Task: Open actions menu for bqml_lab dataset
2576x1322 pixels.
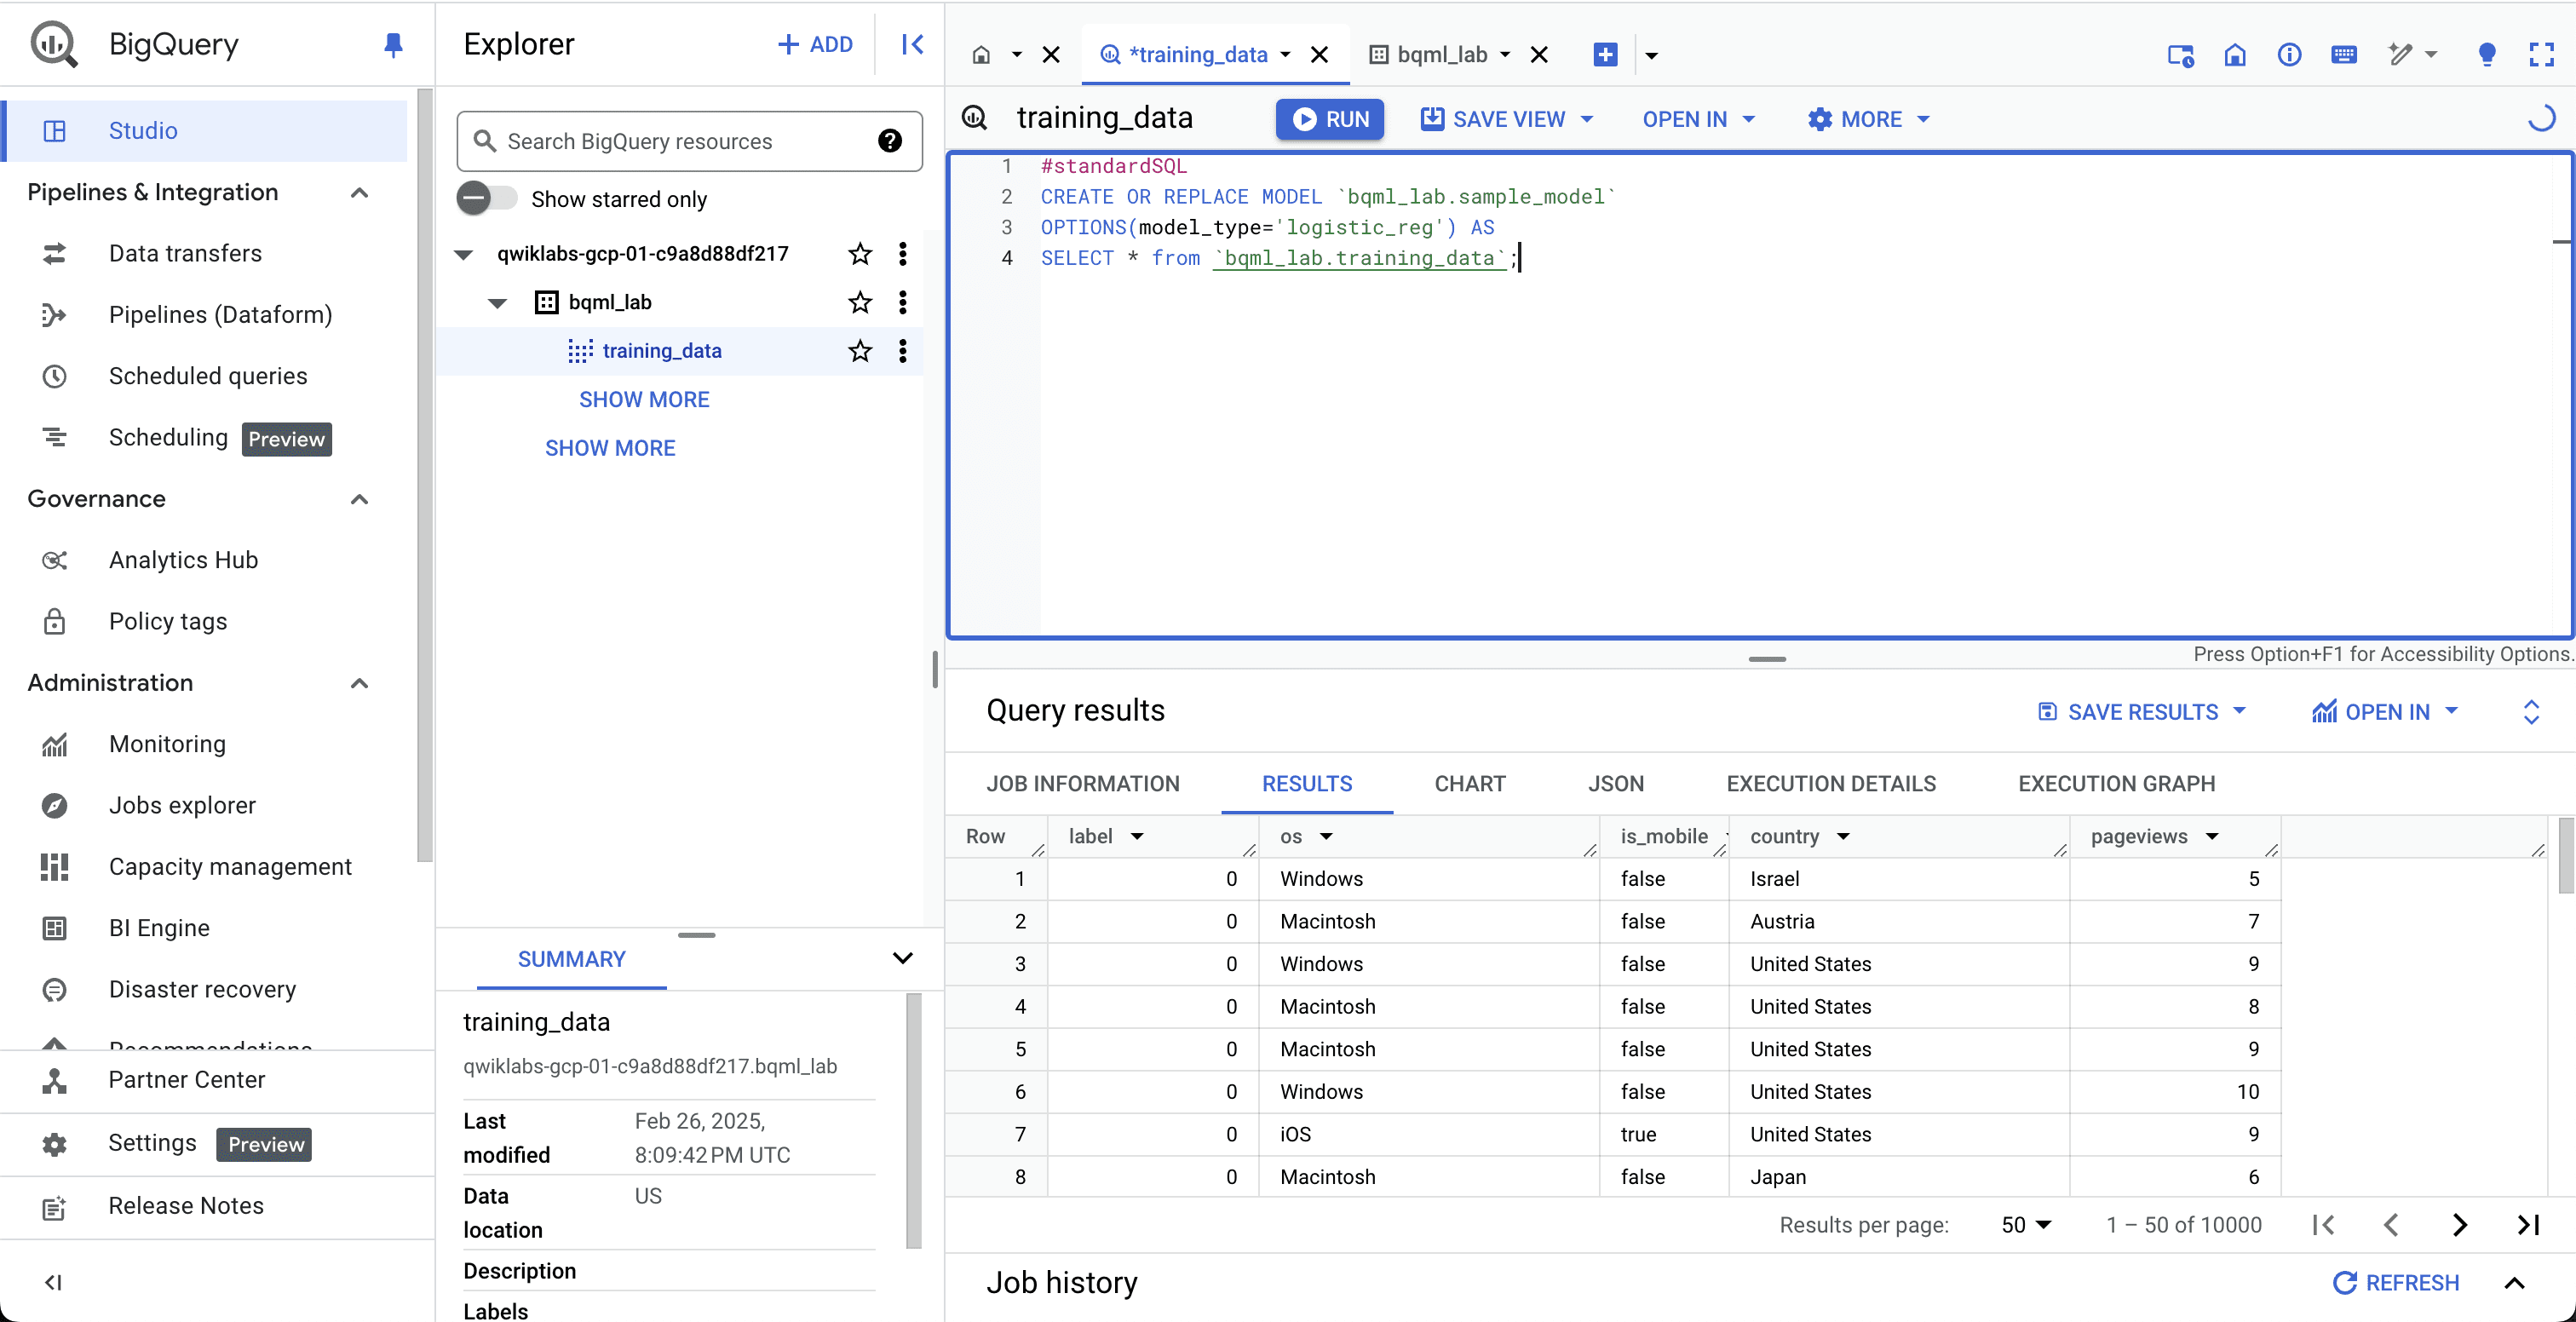Action: point(902,302)
